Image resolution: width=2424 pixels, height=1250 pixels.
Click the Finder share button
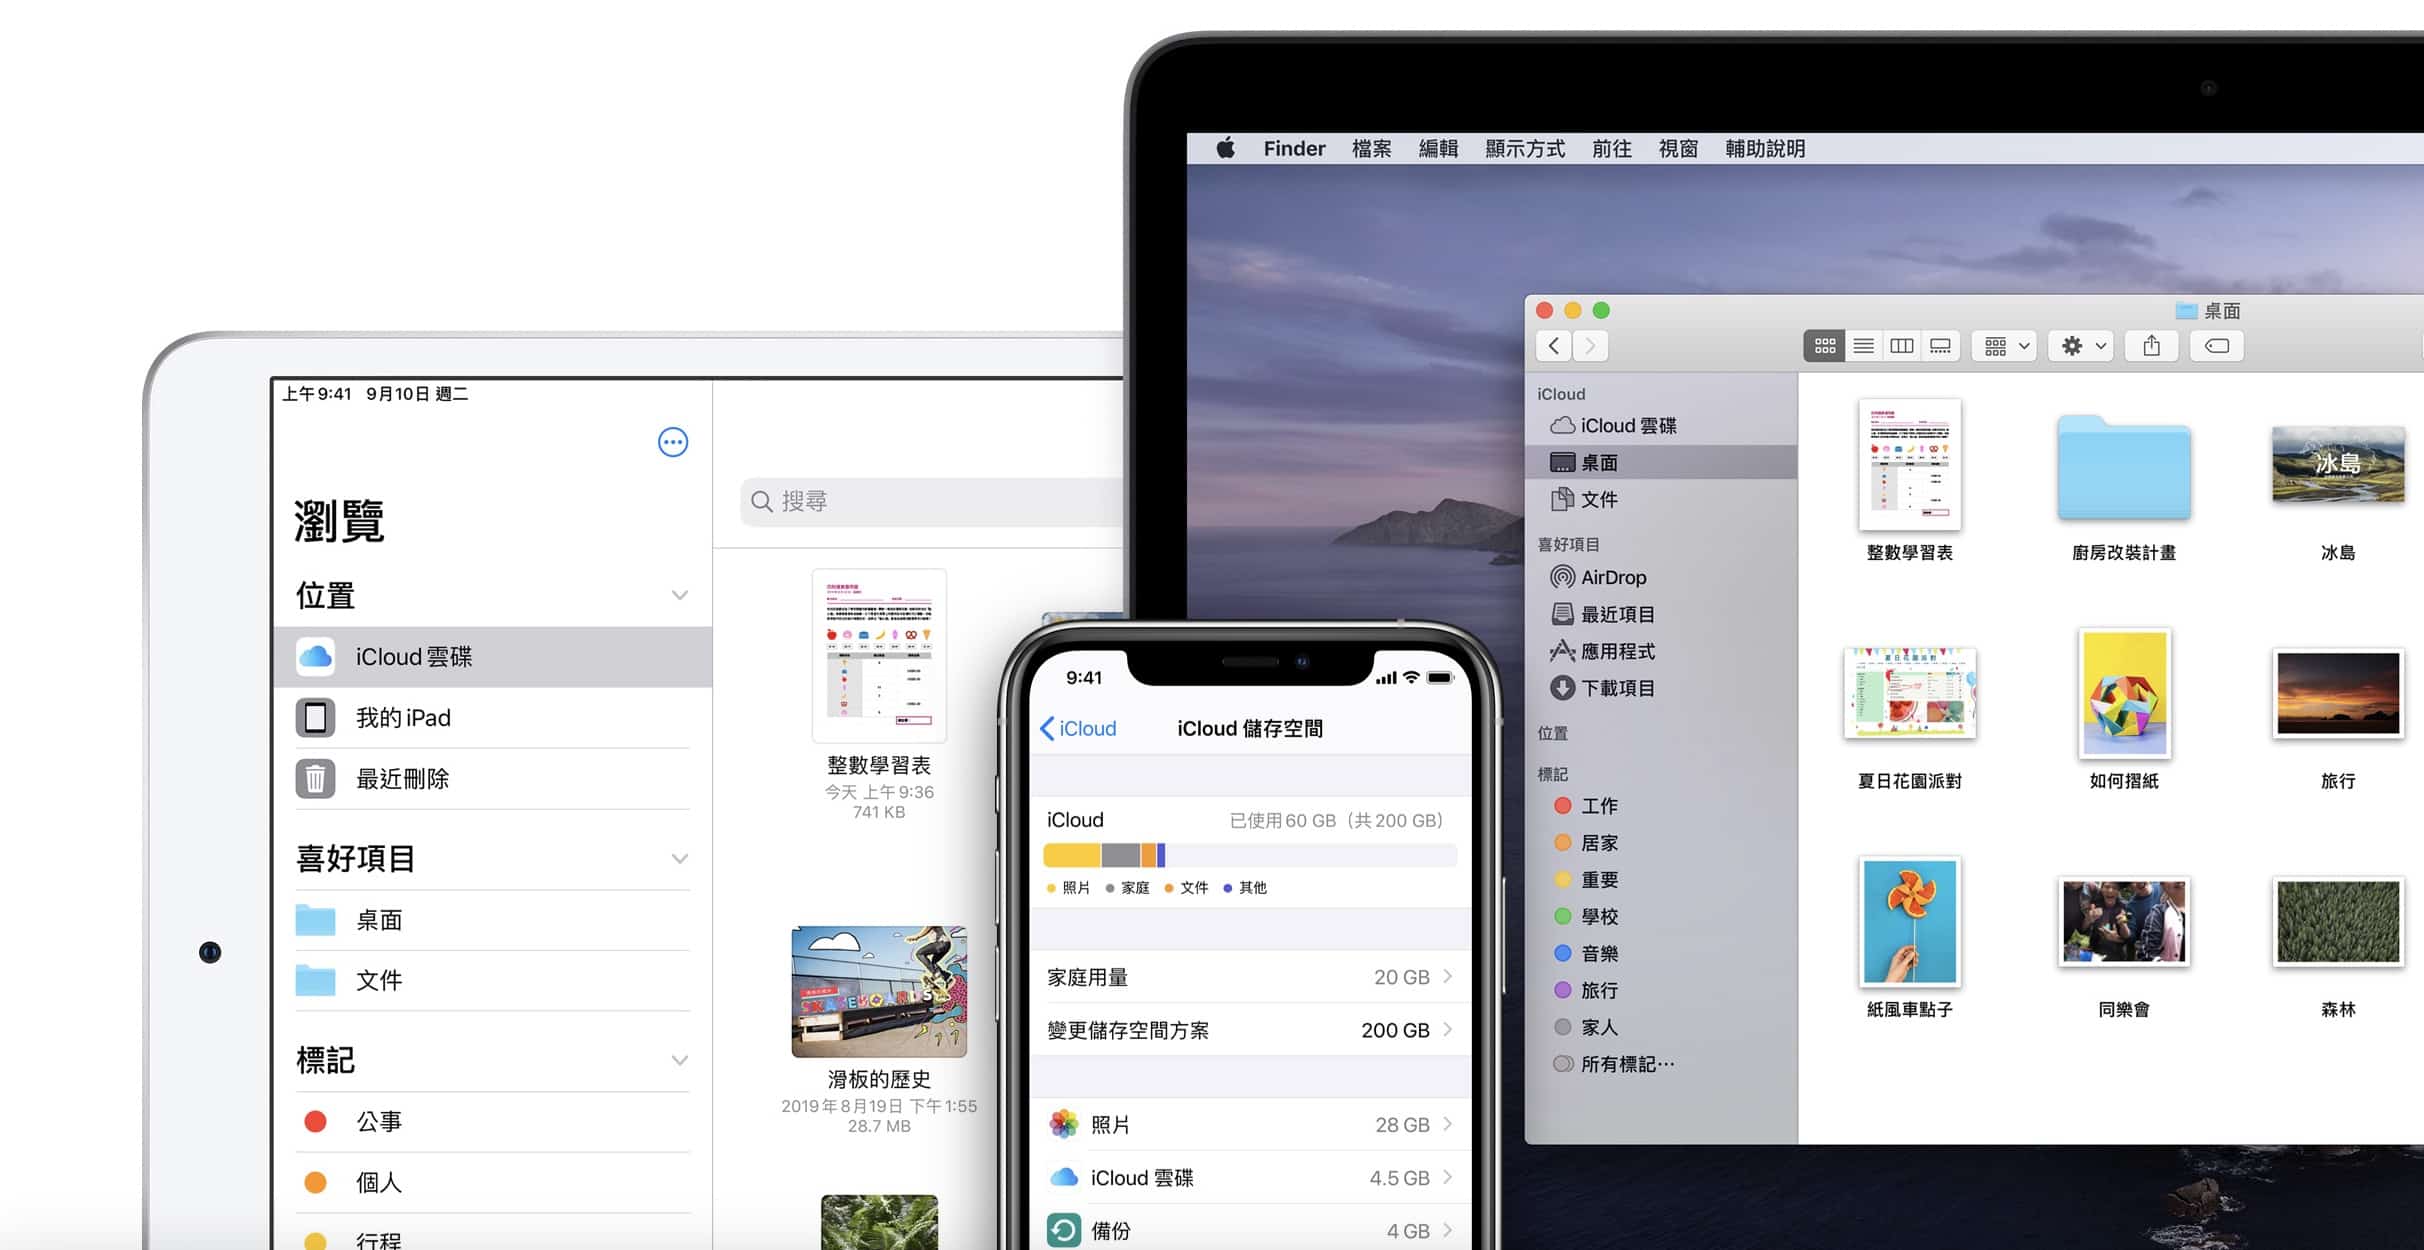pos(2152,346)
